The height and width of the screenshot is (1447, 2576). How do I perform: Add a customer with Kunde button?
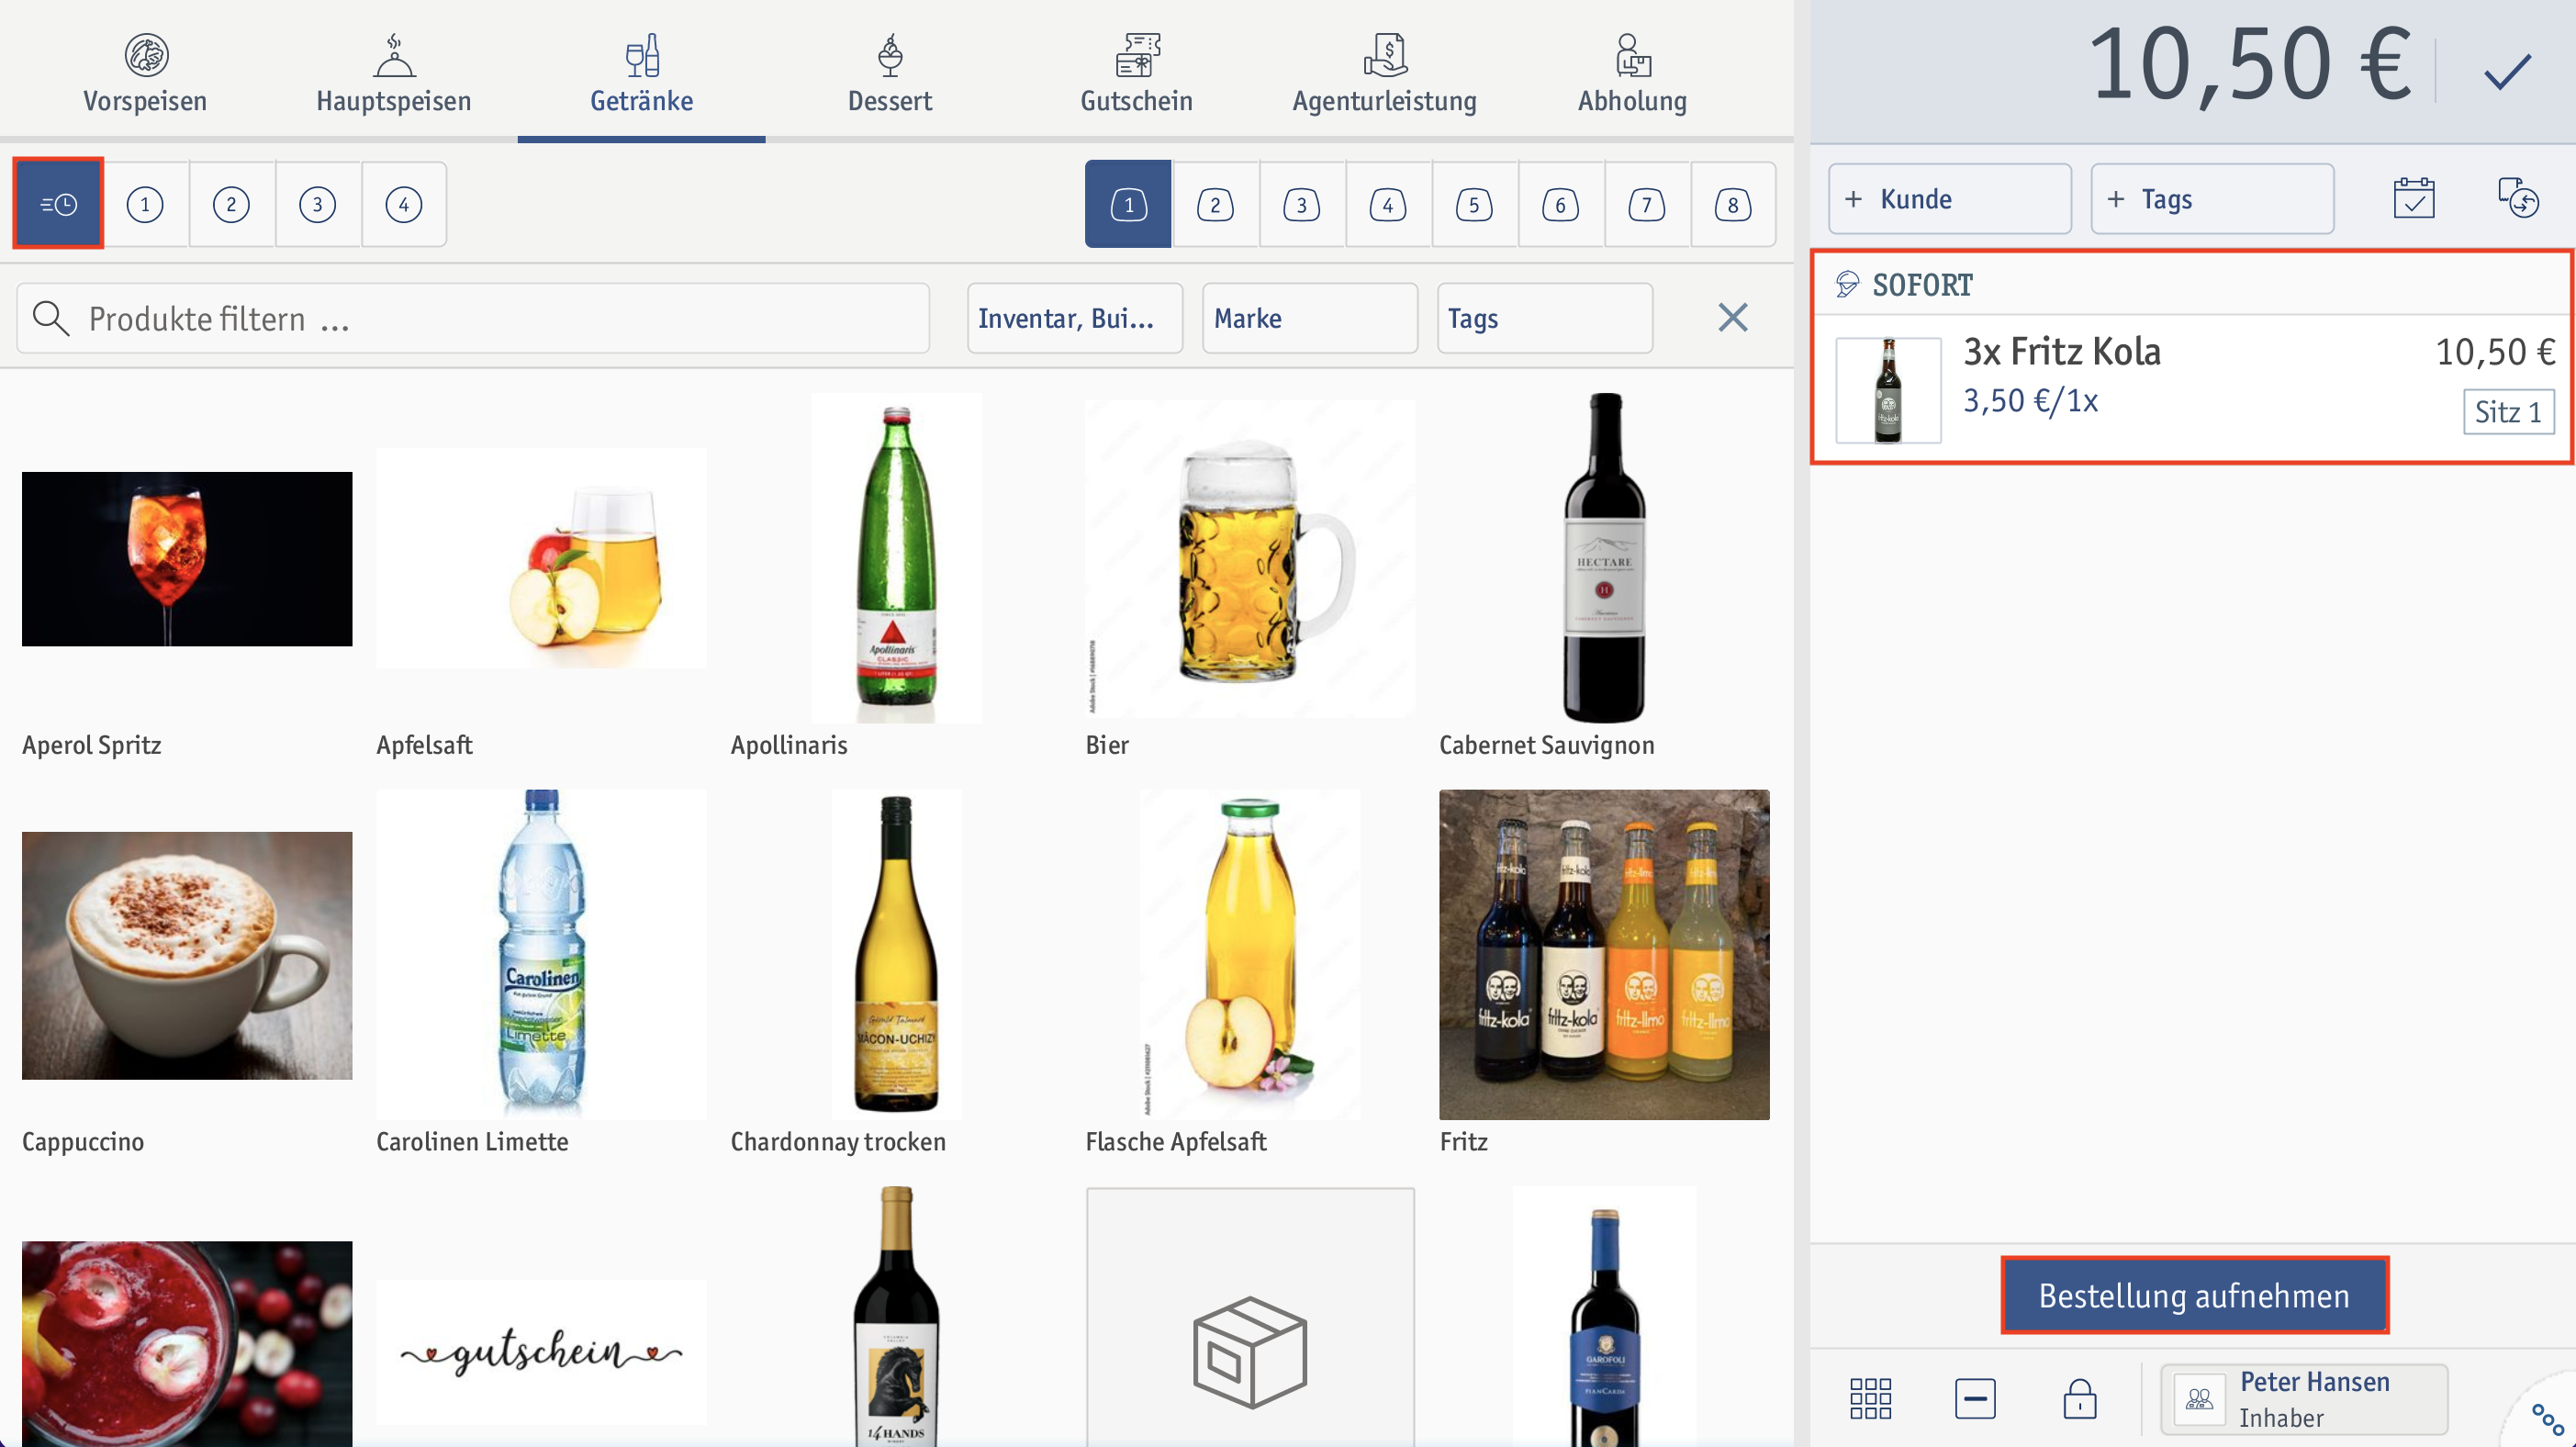[1950, 199]
